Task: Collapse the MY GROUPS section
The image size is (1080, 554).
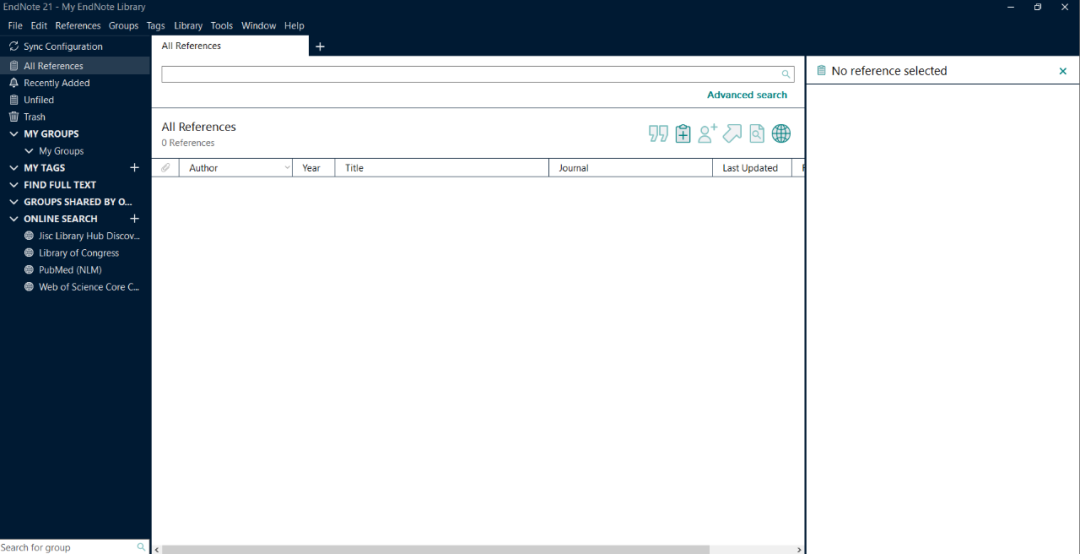Action: 14,134
